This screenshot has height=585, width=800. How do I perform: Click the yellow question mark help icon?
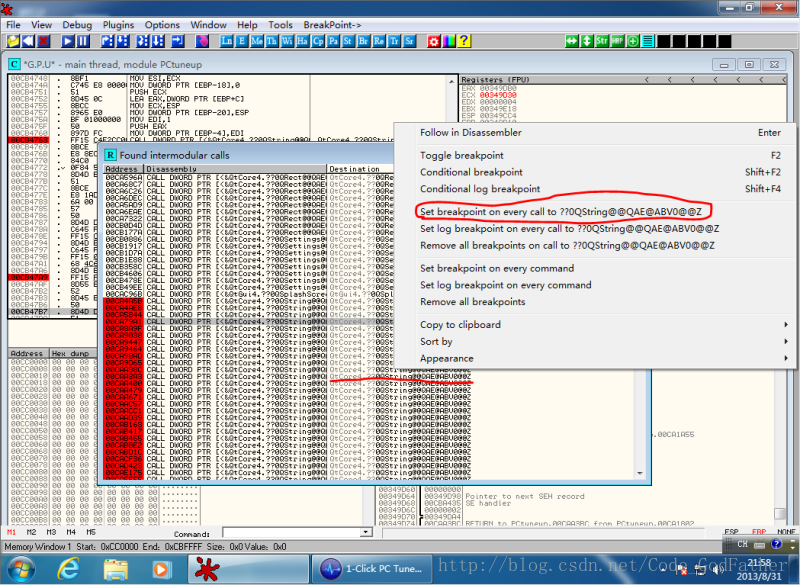[x=464, y=41]
